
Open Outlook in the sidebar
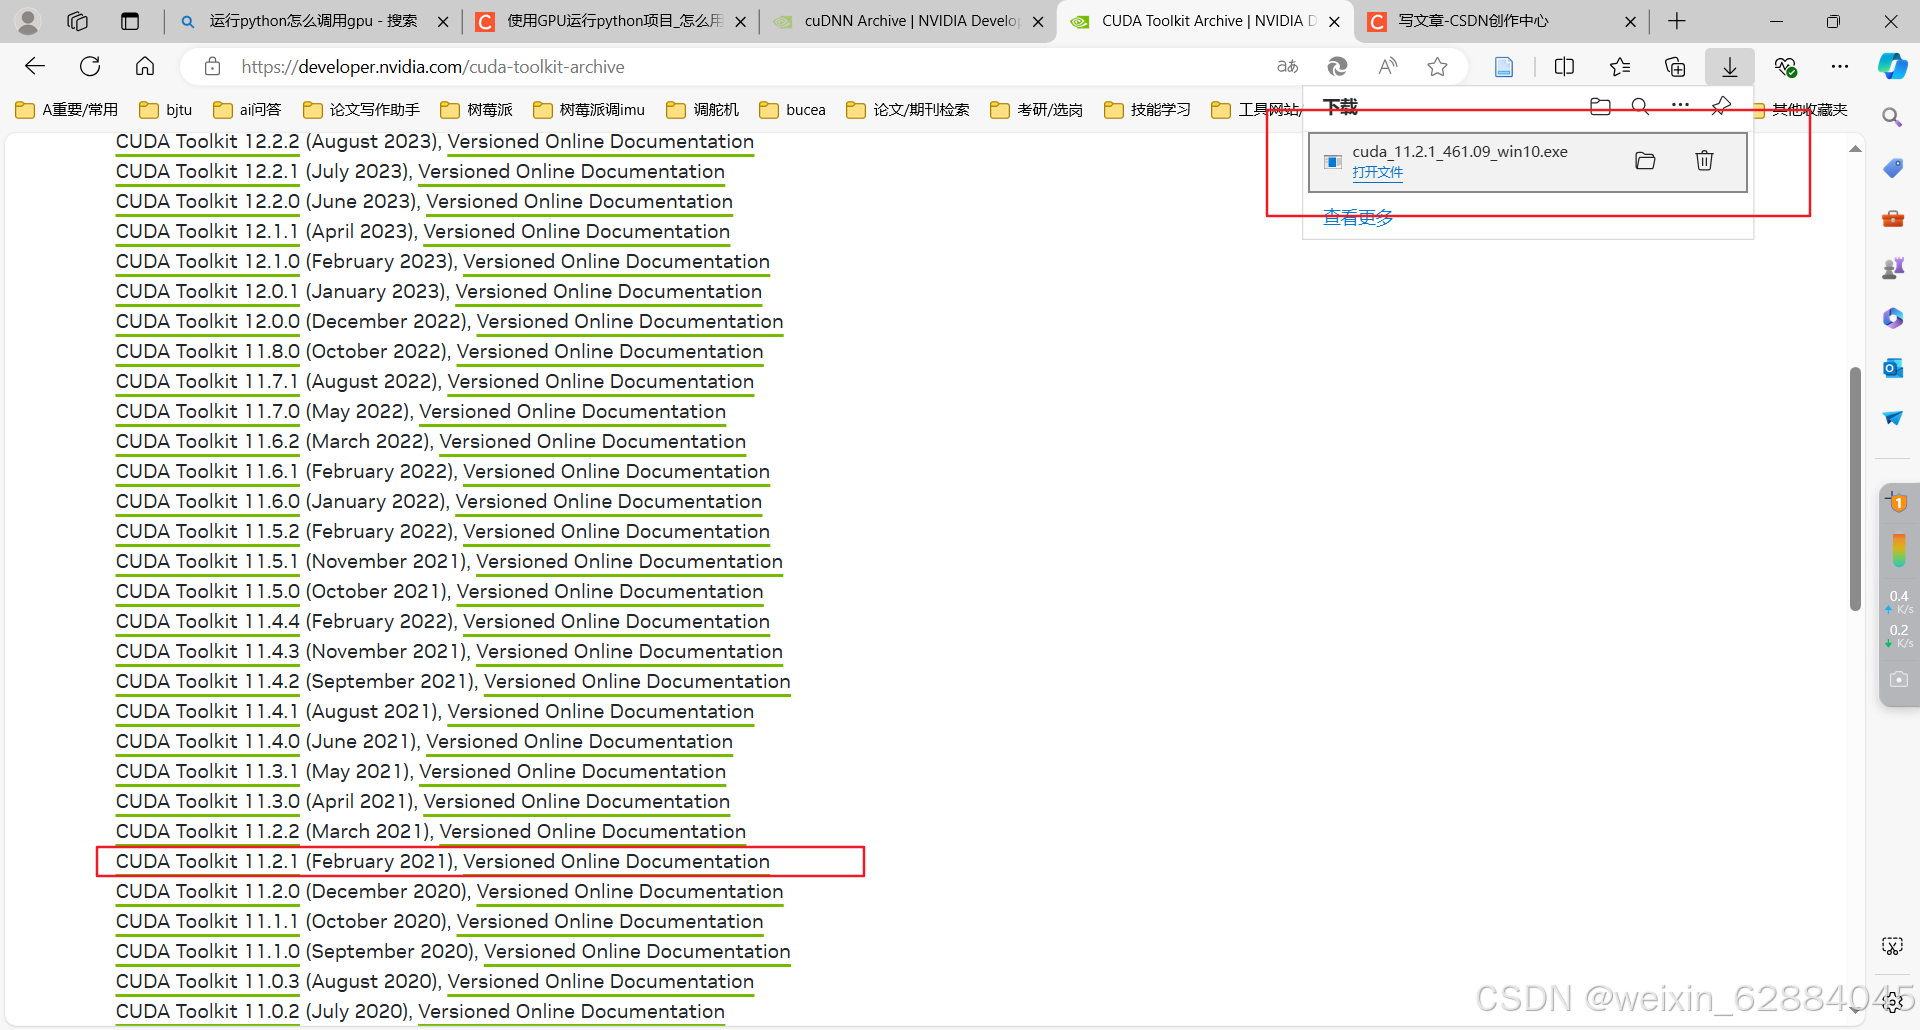click(x=1892, y=368)
